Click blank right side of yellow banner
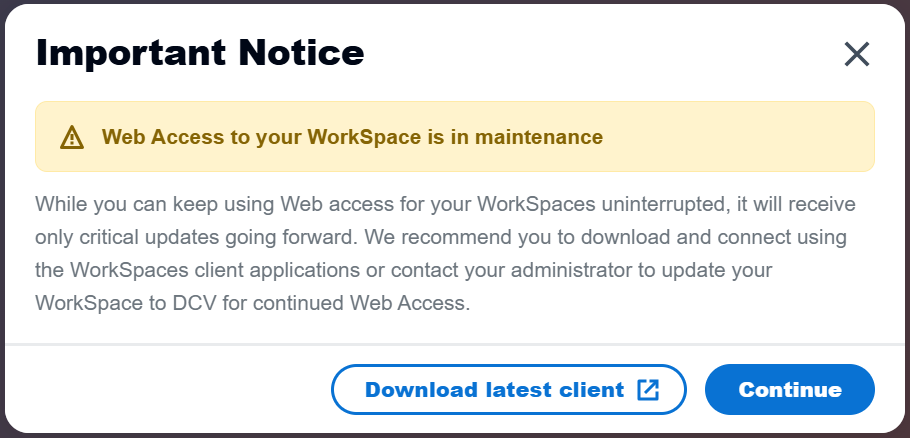 pyautogui.click(x=740, y=136)
